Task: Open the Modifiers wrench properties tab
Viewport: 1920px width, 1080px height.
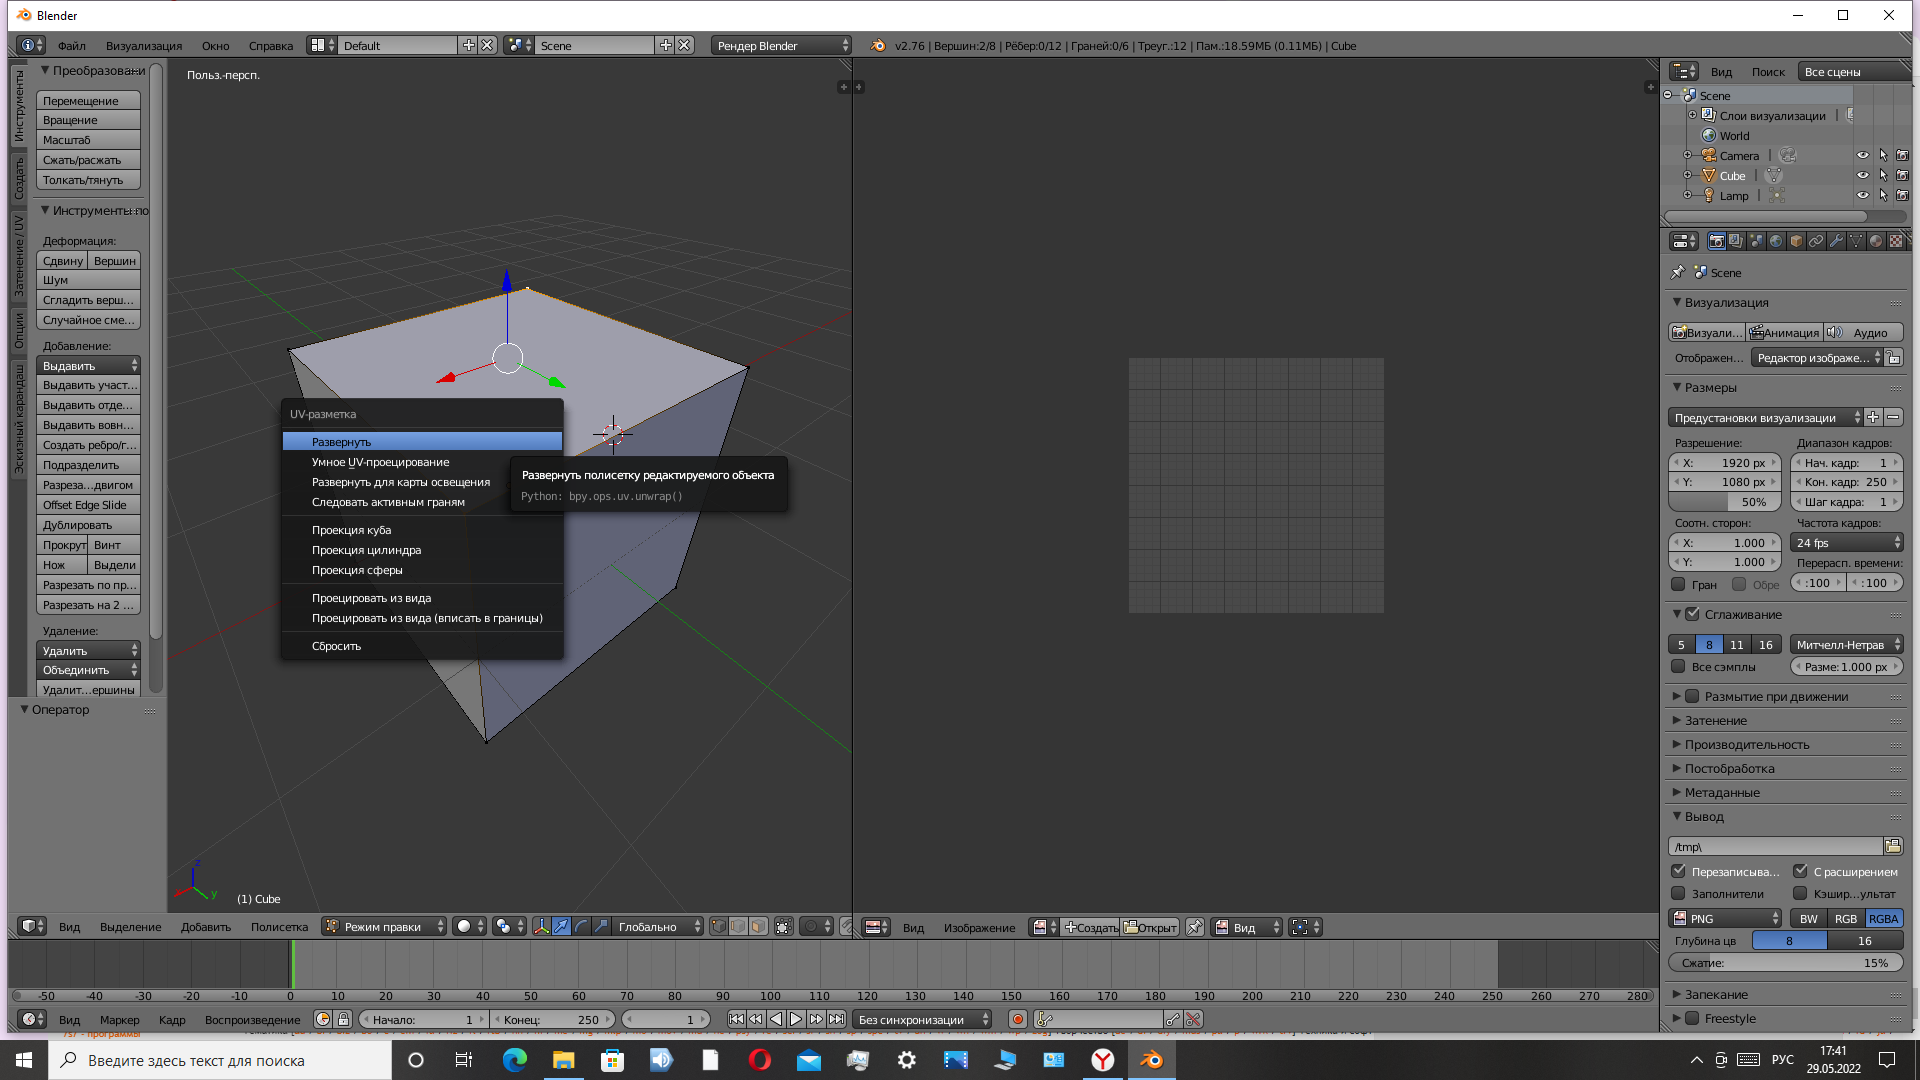Action: coord(1836,241)
